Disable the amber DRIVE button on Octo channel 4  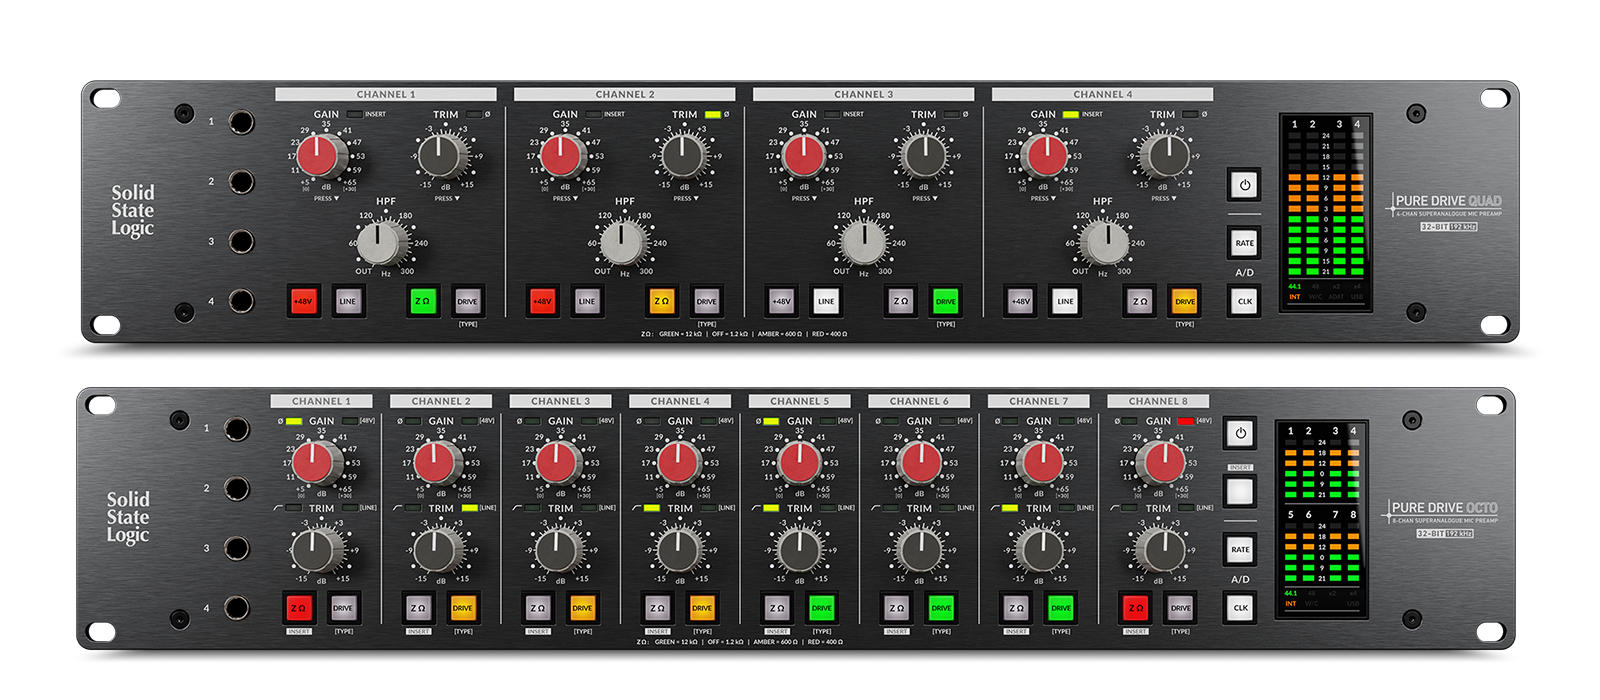pos(702,608)
